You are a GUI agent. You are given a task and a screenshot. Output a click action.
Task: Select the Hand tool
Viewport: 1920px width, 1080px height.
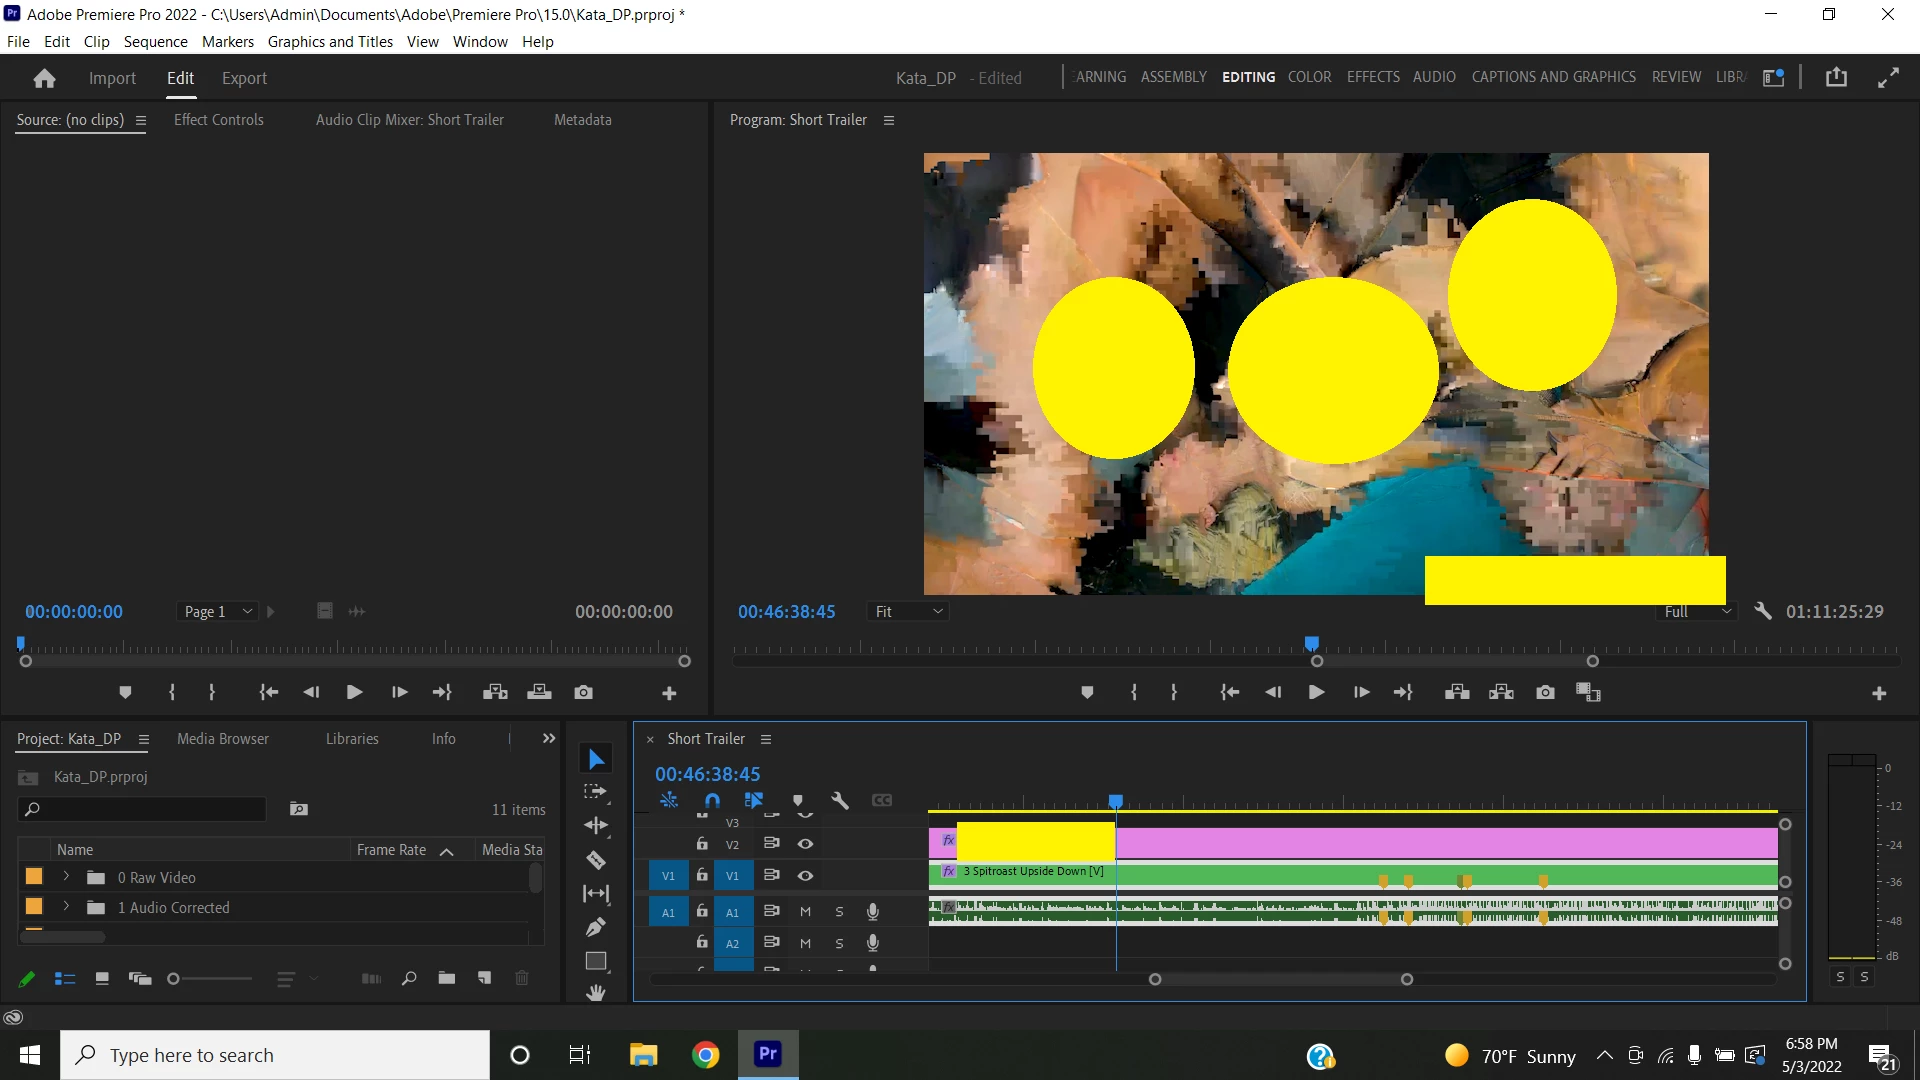coord(596,992)
